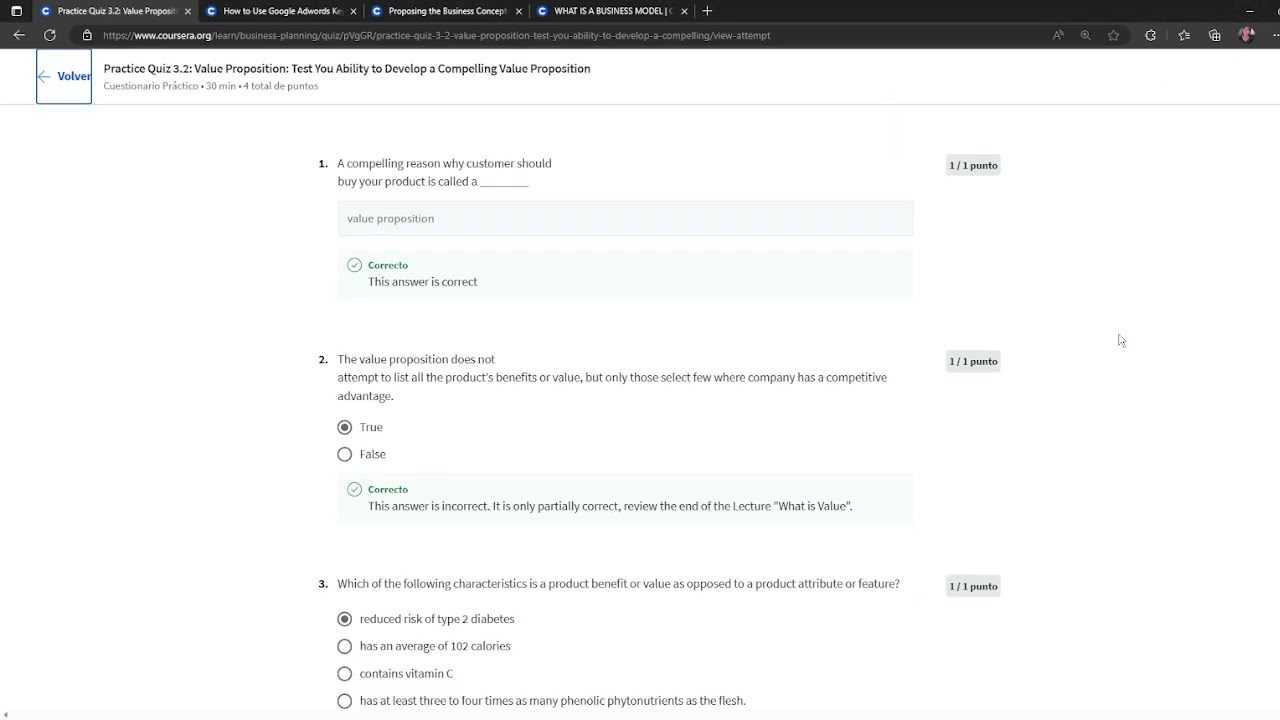Close the WHAT IS A BUSINESS MODEL tab
The height and width of the screenshot is (720, 1280).
pyautogui.click(x=684, y=11)
